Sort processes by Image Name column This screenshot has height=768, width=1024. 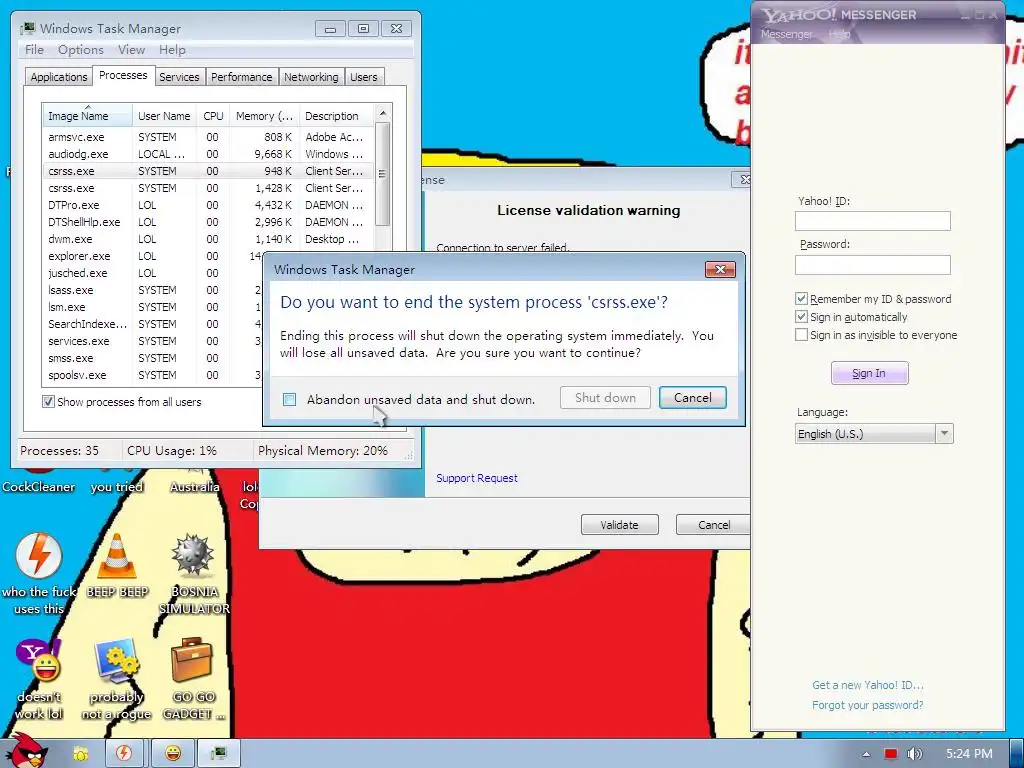[x=88, y=116]
